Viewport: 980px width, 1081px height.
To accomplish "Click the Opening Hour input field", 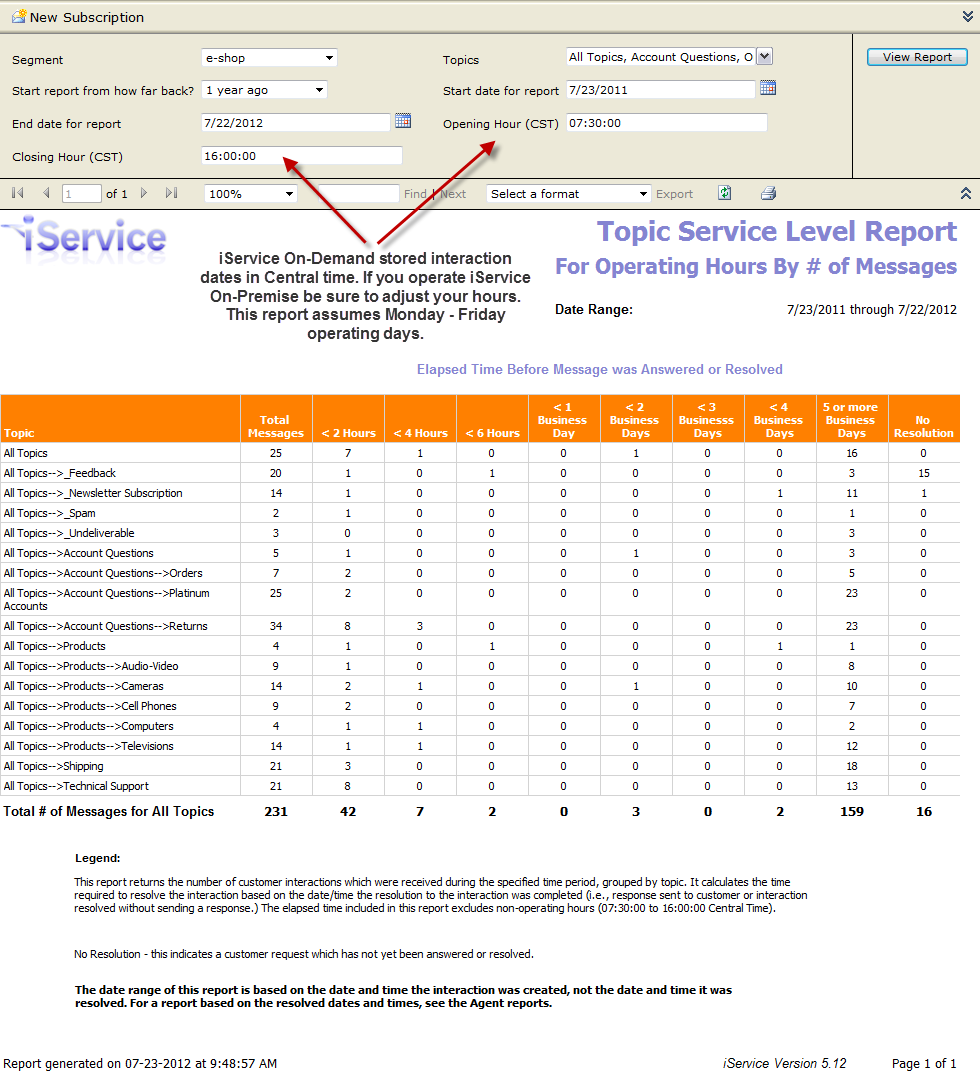I will coord(667,123).
